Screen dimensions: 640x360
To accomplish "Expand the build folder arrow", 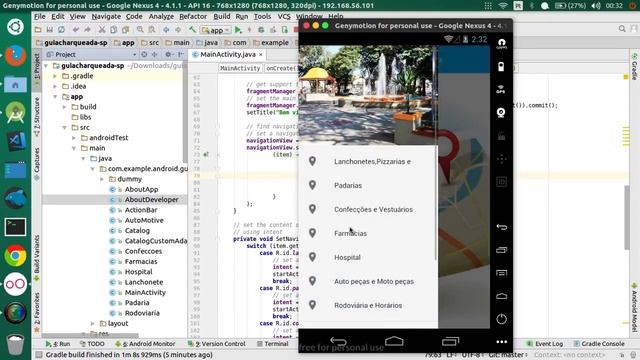I will [x=64, y=107].
